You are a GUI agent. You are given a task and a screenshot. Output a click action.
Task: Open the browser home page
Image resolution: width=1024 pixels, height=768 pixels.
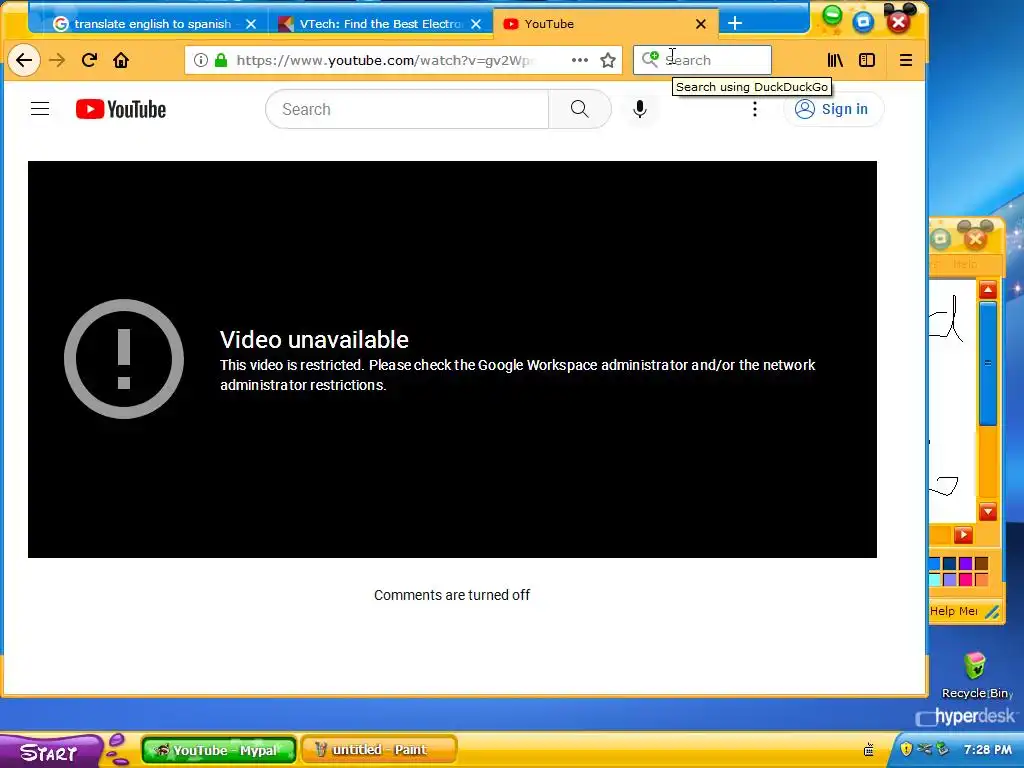(121, 60)
